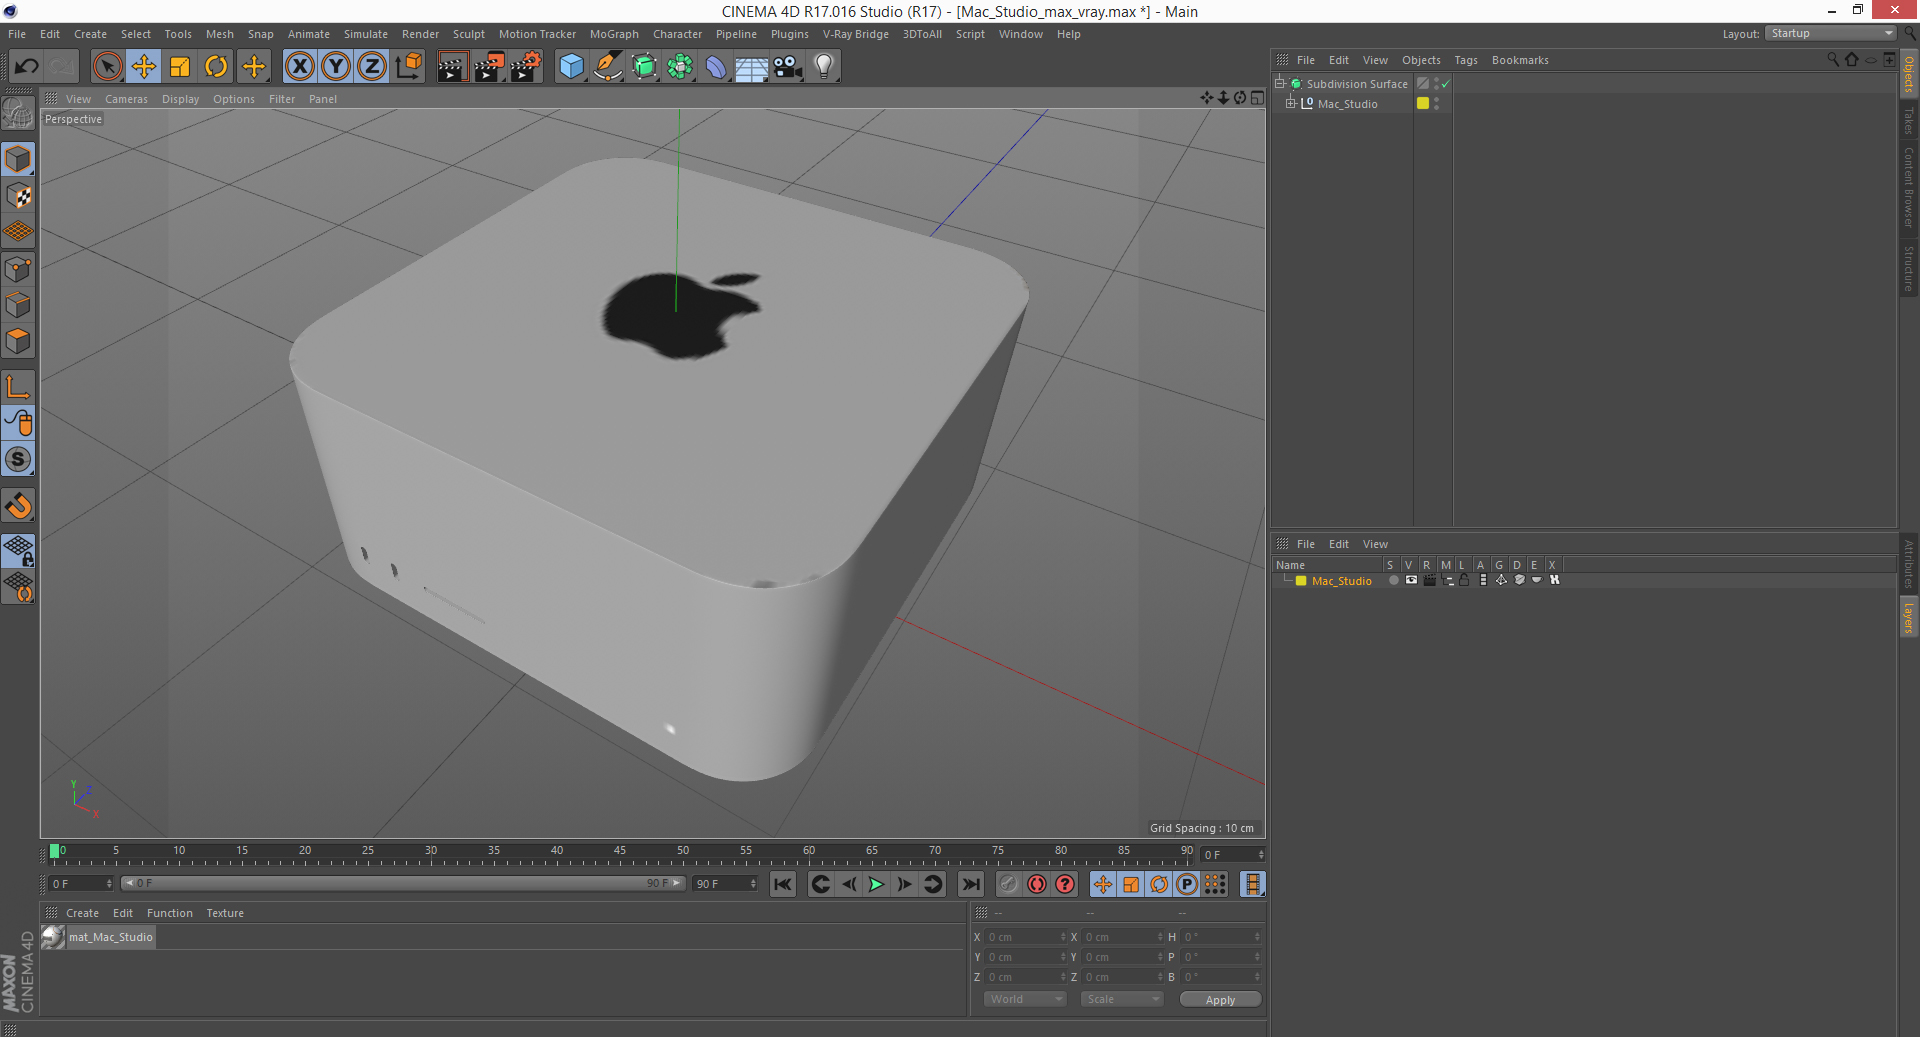Open the World coordinate dropdown

1024,999
